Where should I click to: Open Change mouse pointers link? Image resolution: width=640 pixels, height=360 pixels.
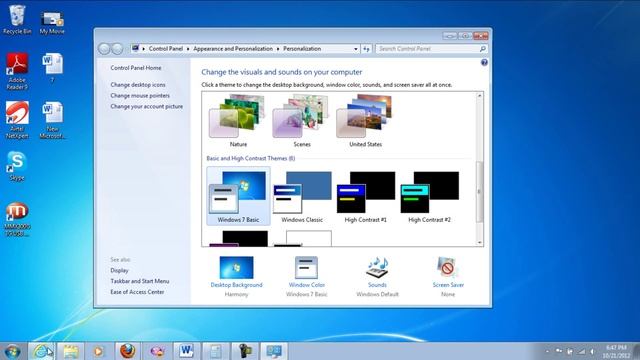pyautogui.click(x=140, y=96)
